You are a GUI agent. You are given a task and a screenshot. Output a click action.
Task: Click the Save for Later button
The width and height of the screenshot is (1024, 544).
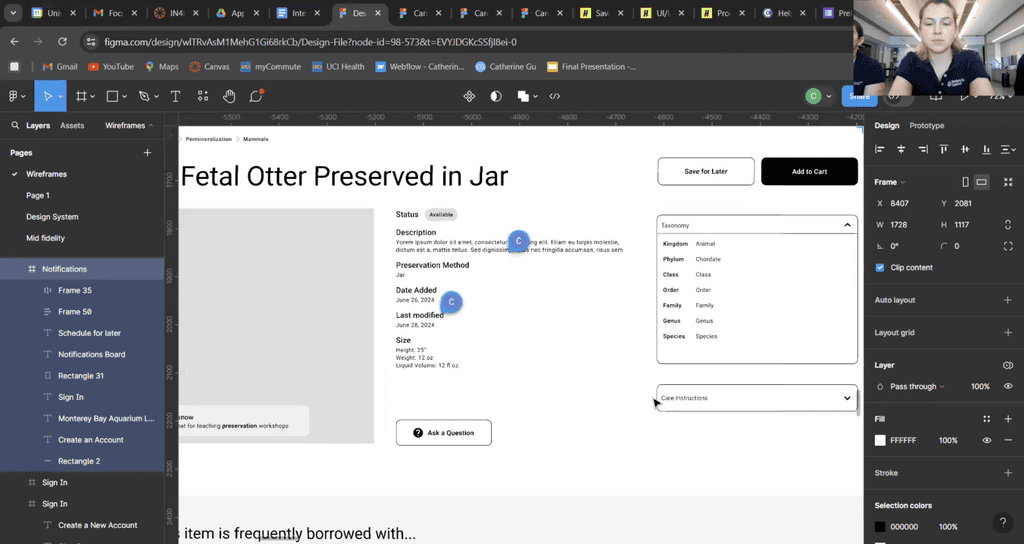[x=706, y=171]
